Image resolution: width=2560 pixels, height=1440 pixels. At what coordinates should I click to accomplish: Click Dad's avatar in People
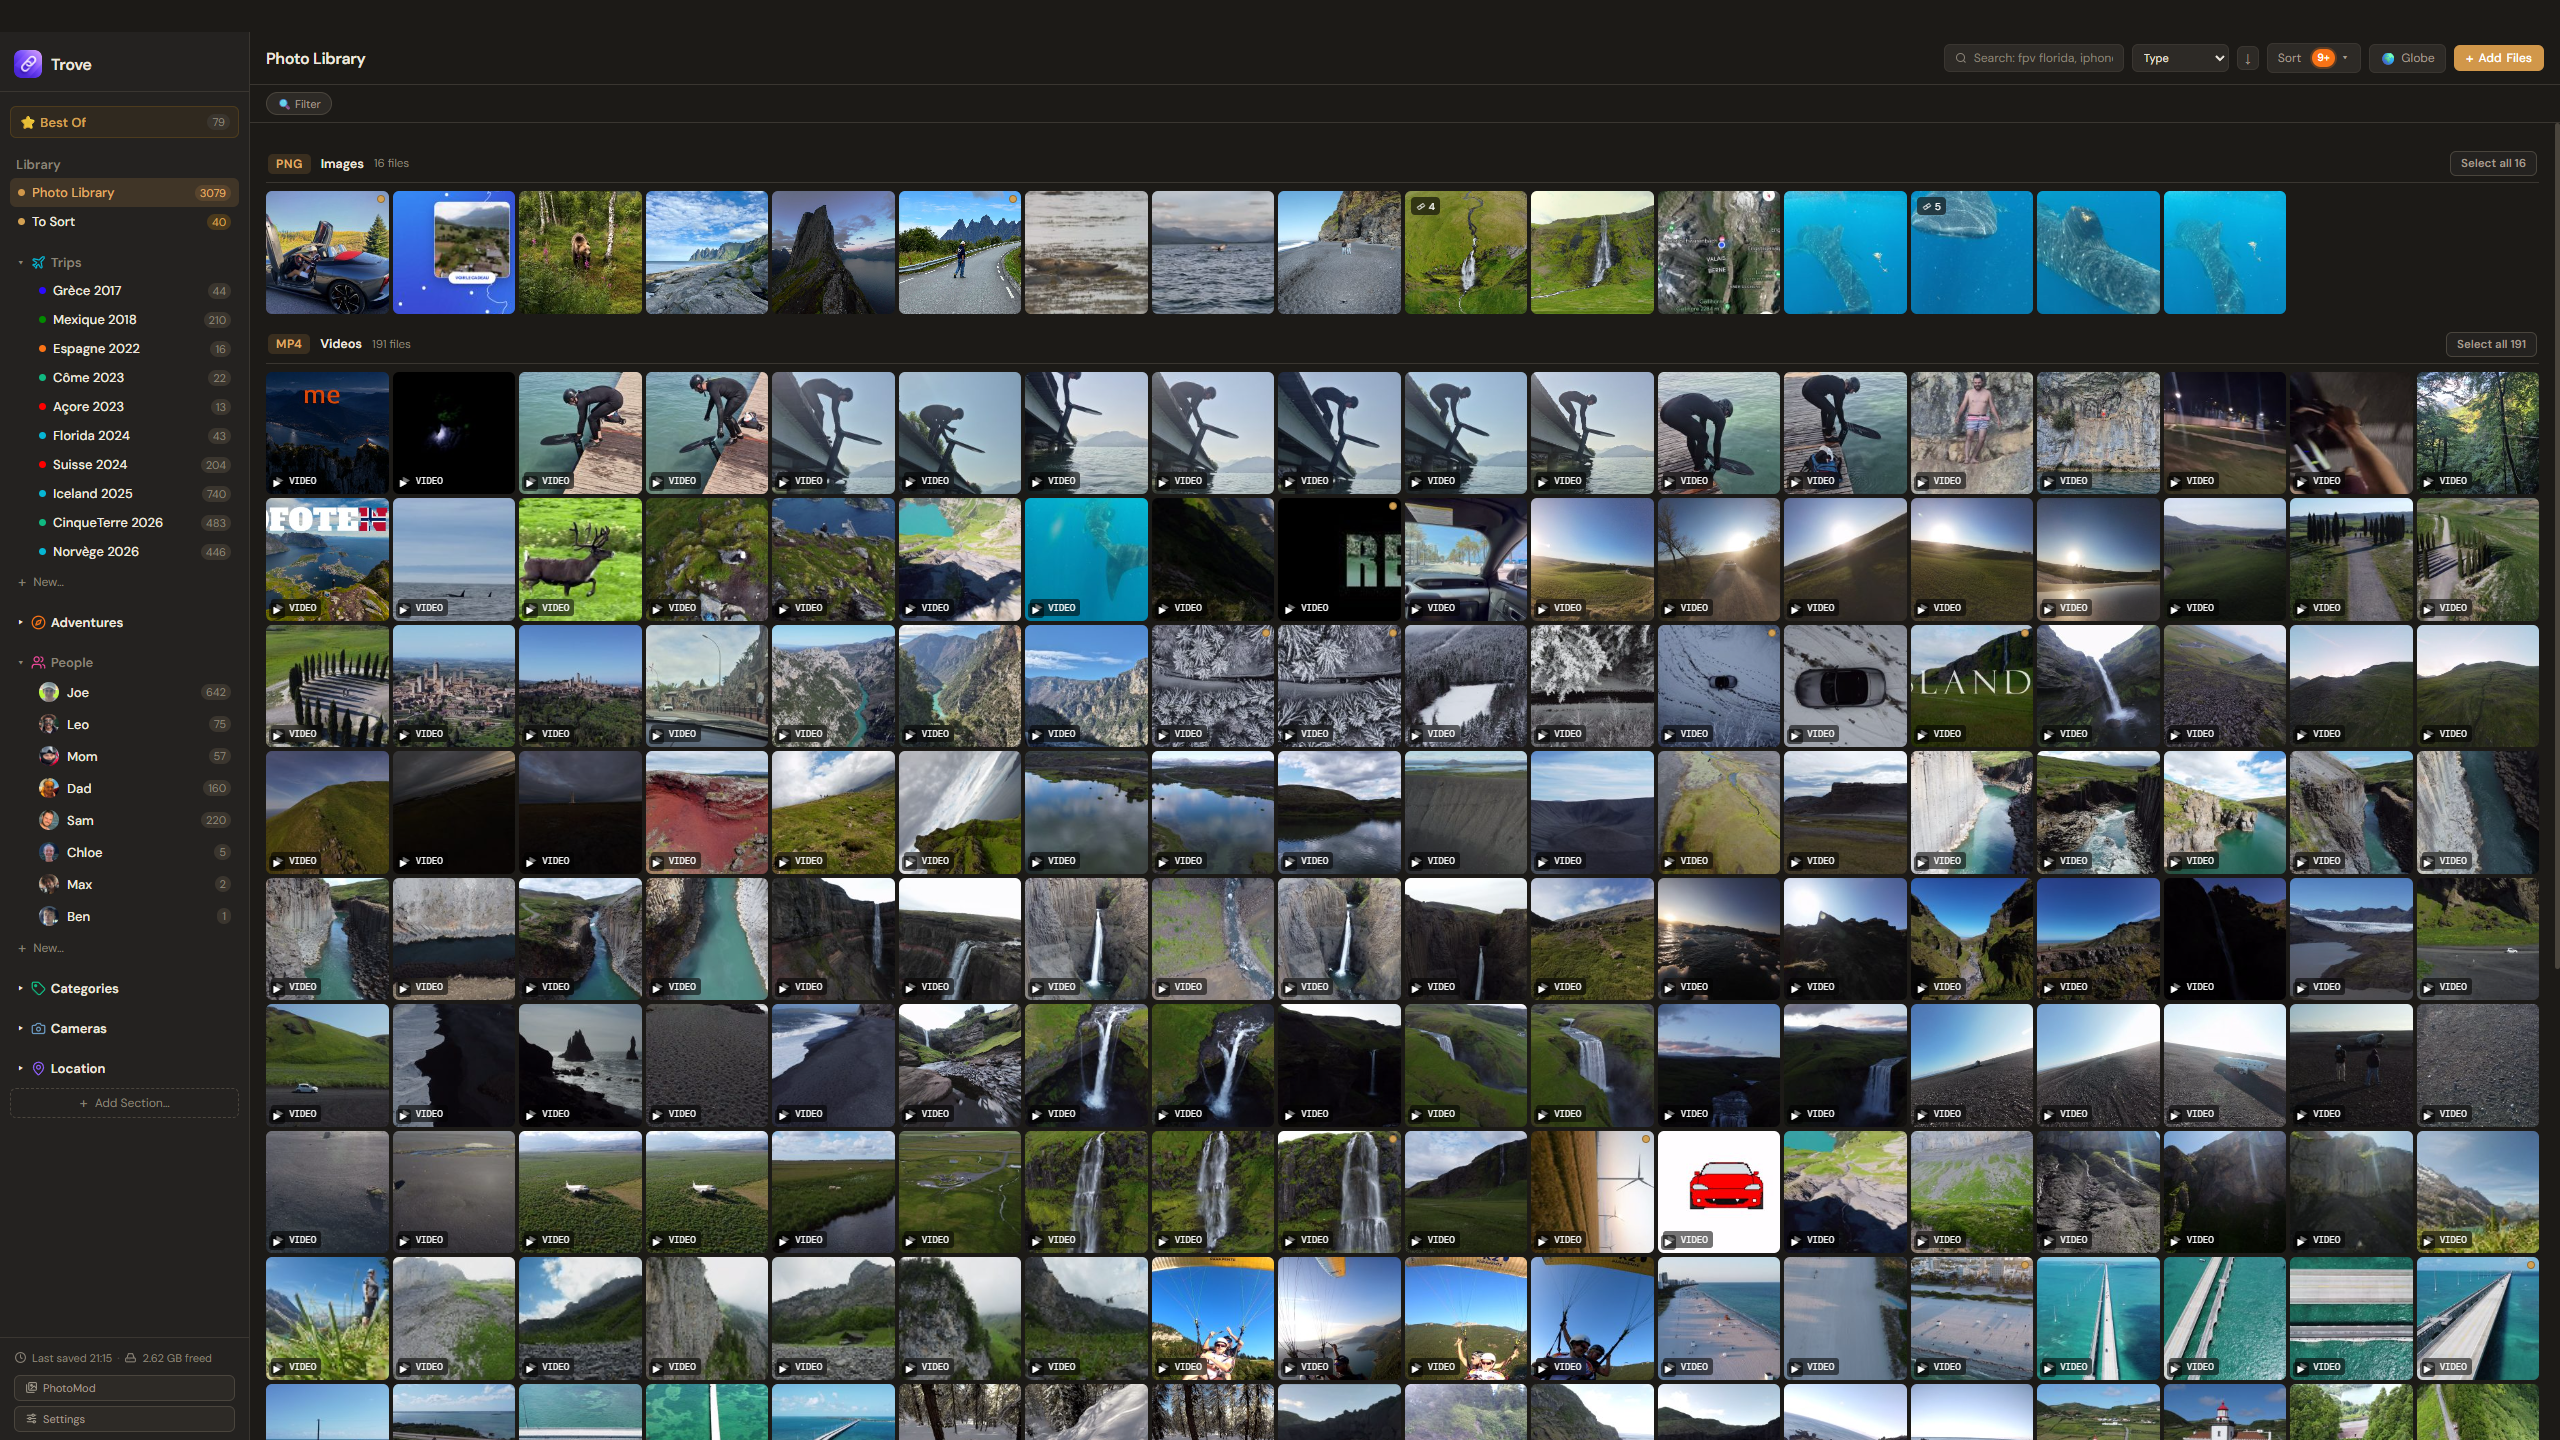[48, 788]
